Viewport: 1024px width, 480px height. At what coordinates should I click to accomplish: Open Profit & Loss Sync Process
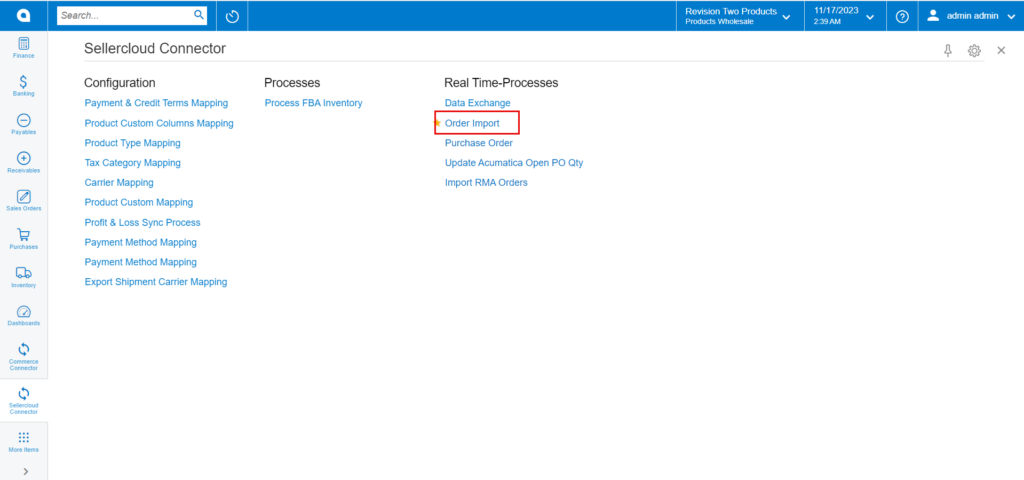coord(142,223)
